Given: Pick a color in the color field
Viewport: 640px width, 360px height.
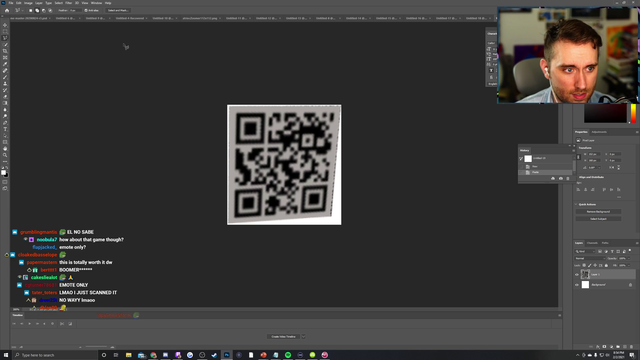Looking at the screenshot, I should (605, 113).
